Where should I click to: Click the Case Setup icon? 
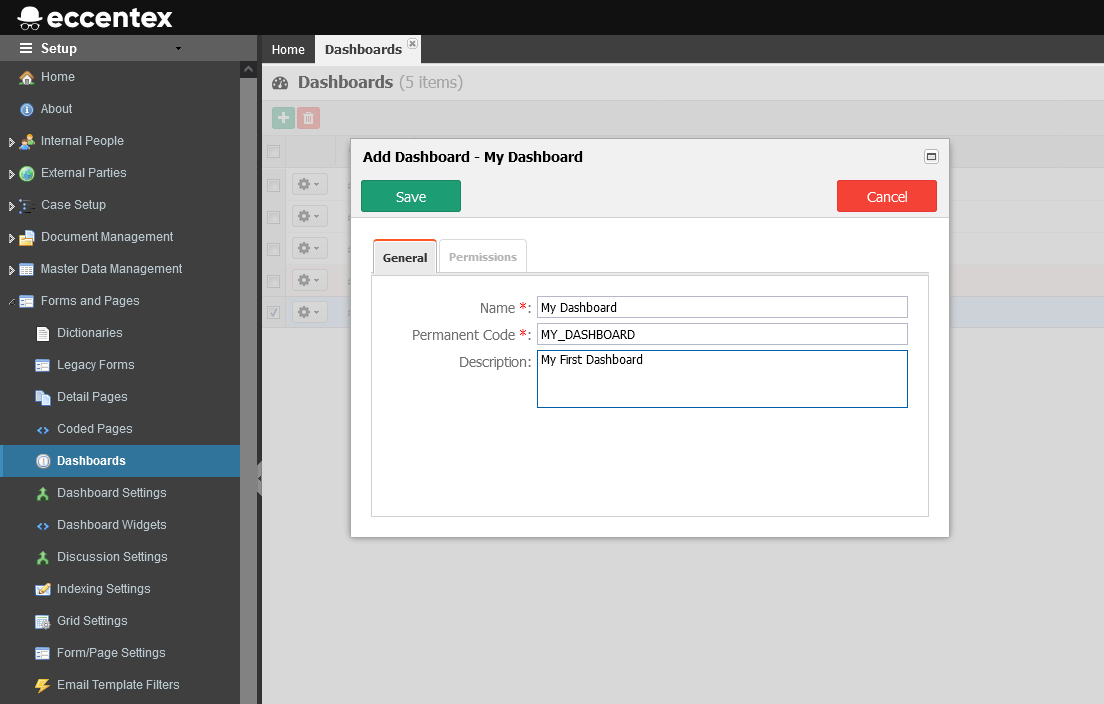[x=27, y=206]
